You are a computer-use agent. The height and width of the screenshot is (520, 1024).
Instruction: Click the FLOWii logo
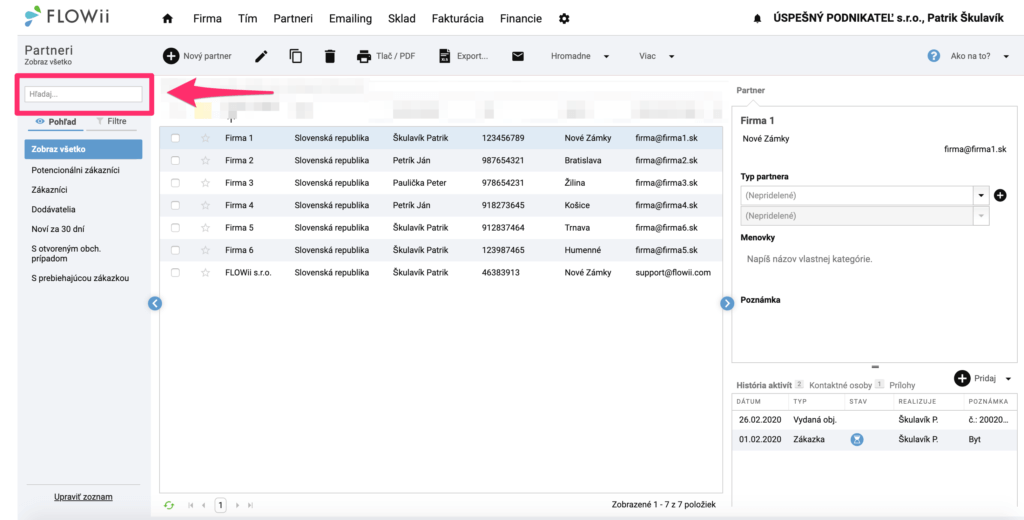point(65,16)
